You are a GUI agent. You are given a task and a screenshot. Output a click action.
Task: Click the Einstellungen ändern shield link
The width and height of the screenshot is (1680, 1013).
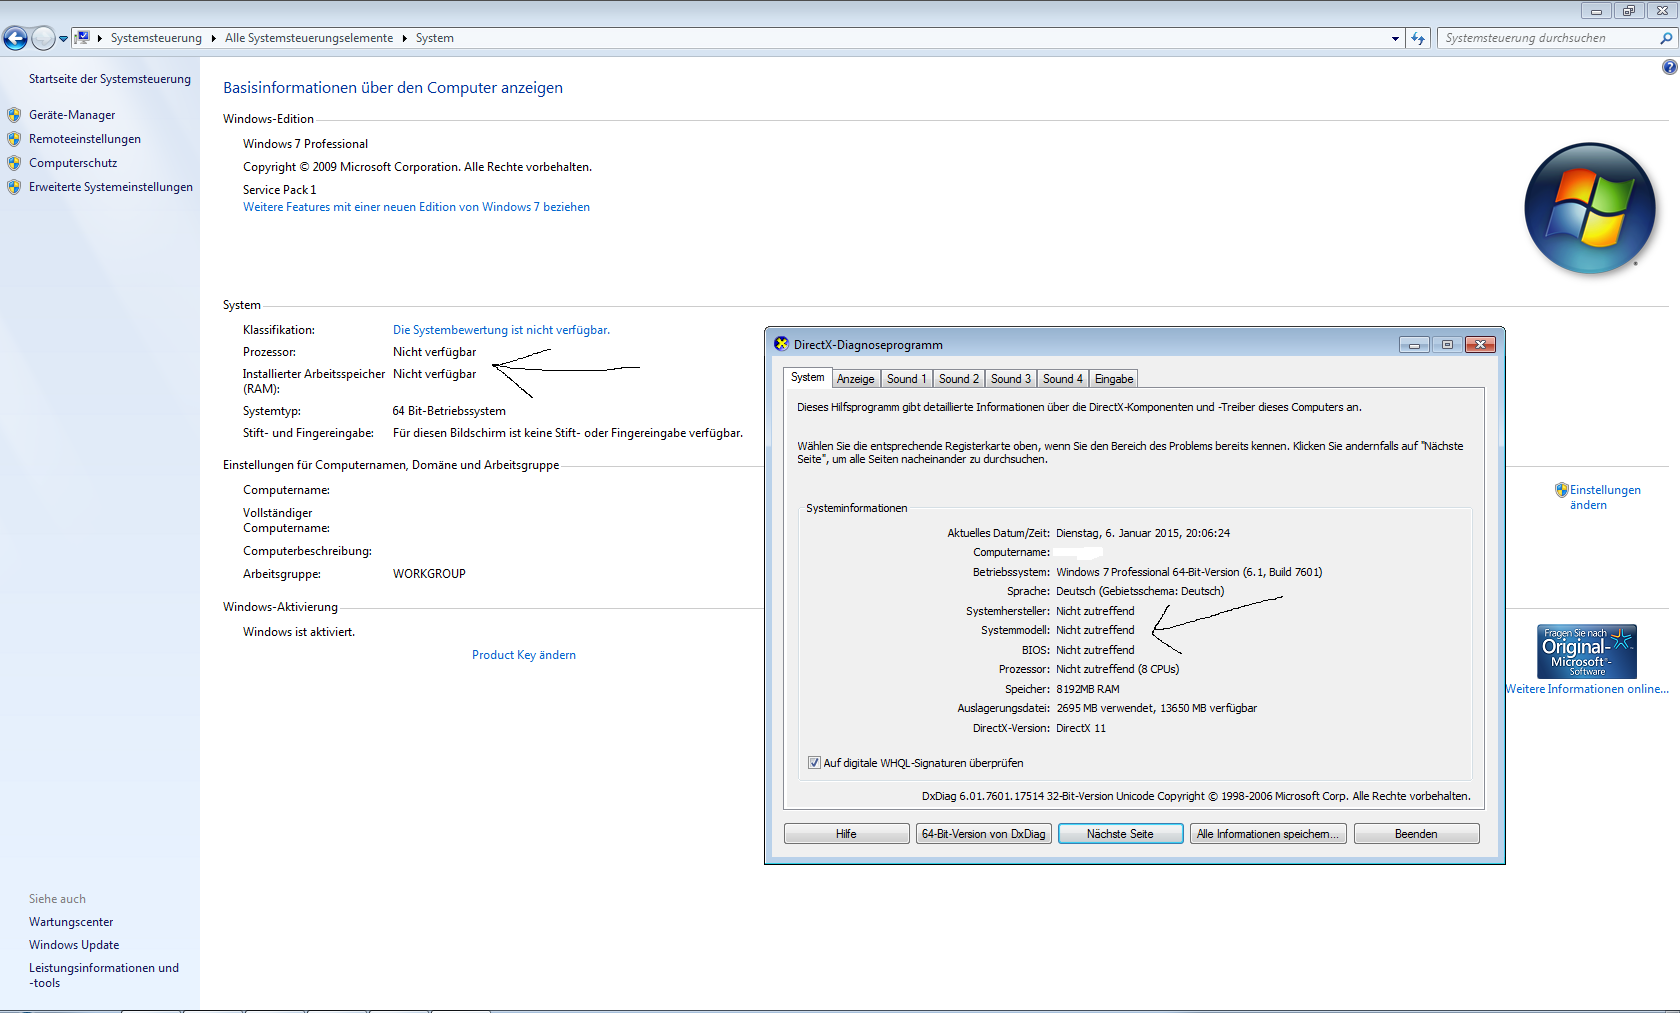tap(1598, 497)
